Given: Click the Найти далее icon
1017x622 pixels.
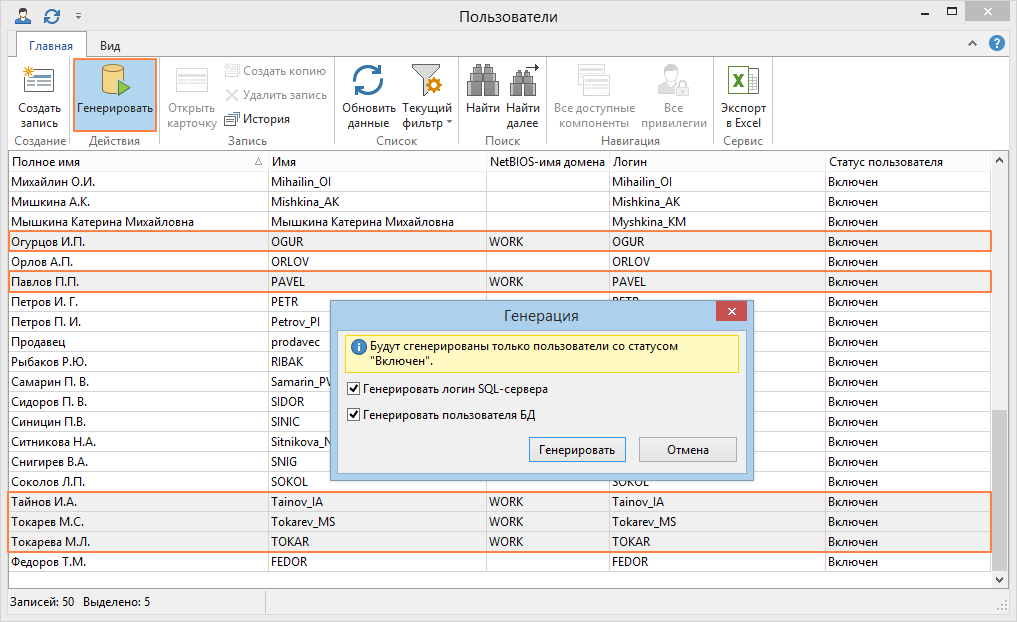Looking at the screenshot, I should (522, 80).
